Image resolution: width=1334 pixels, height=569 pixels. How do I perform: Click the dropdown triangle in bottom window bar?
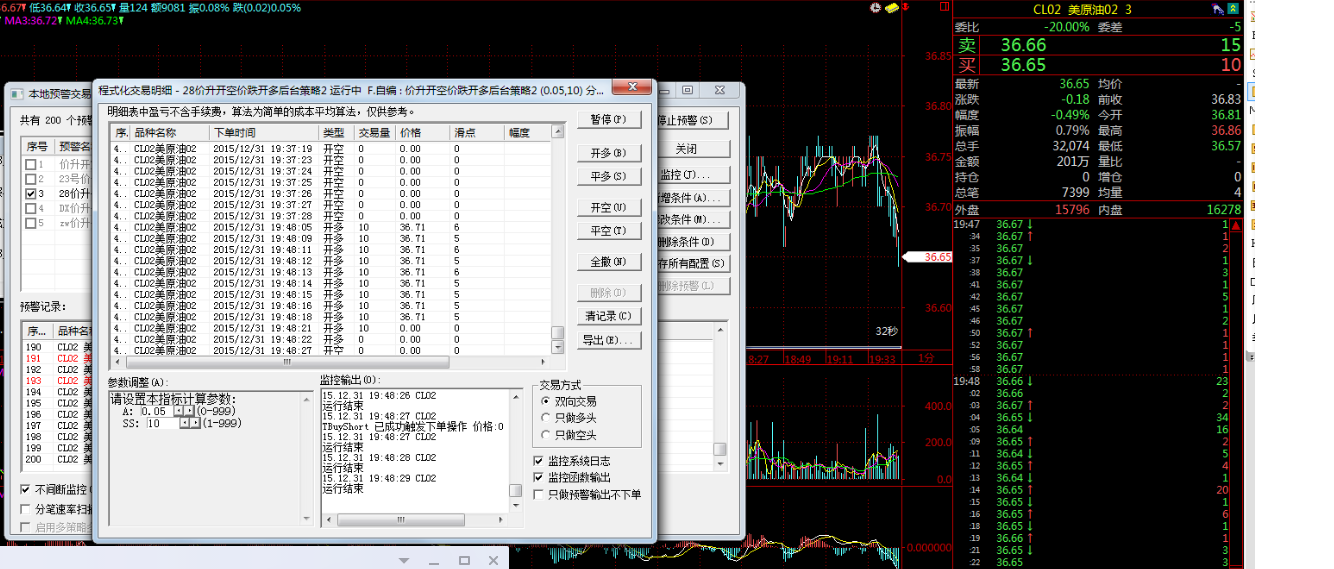click(406, 560)
